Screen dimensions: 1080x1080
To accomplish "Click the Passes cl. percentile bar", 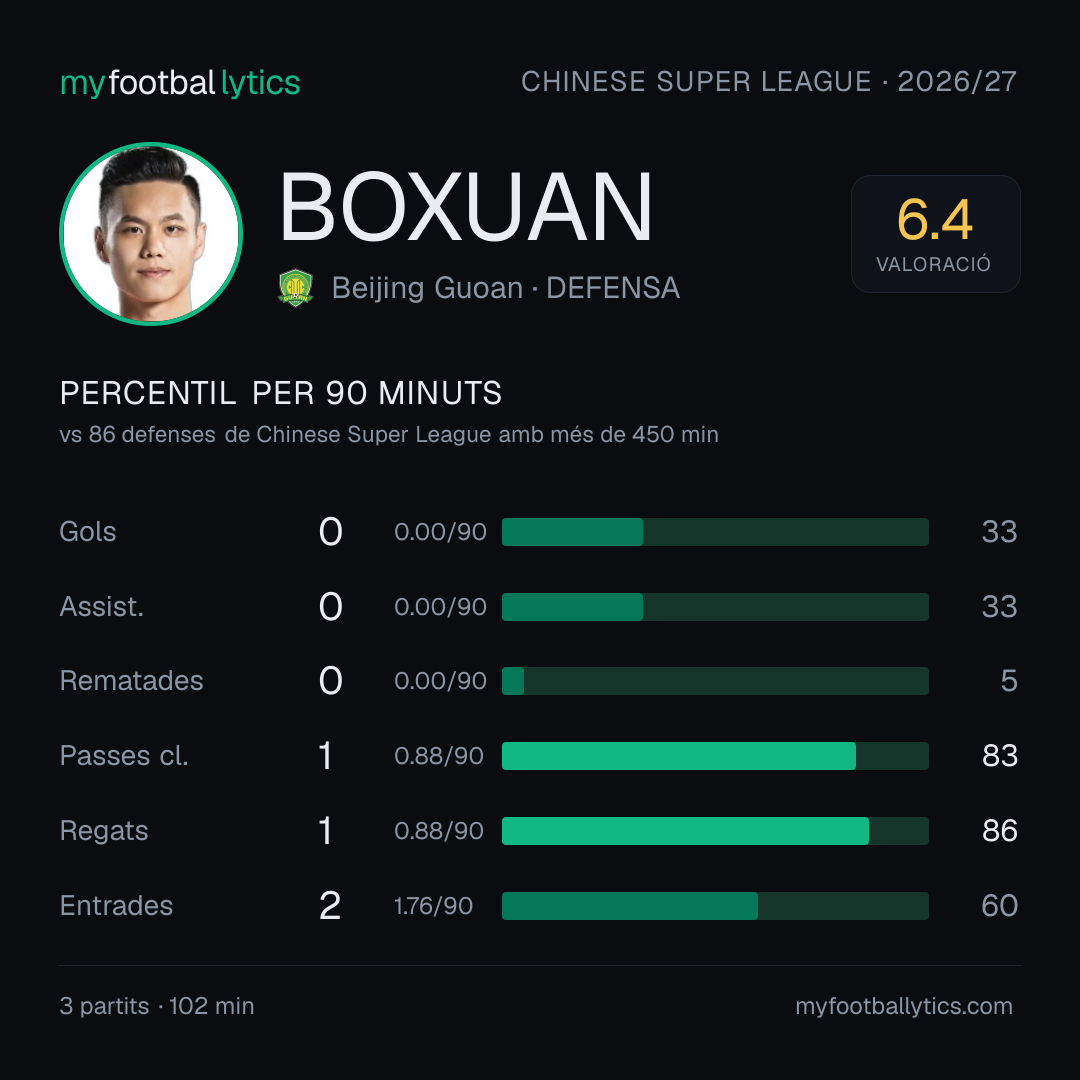I will pyautogui.click(x=715, y=756).
